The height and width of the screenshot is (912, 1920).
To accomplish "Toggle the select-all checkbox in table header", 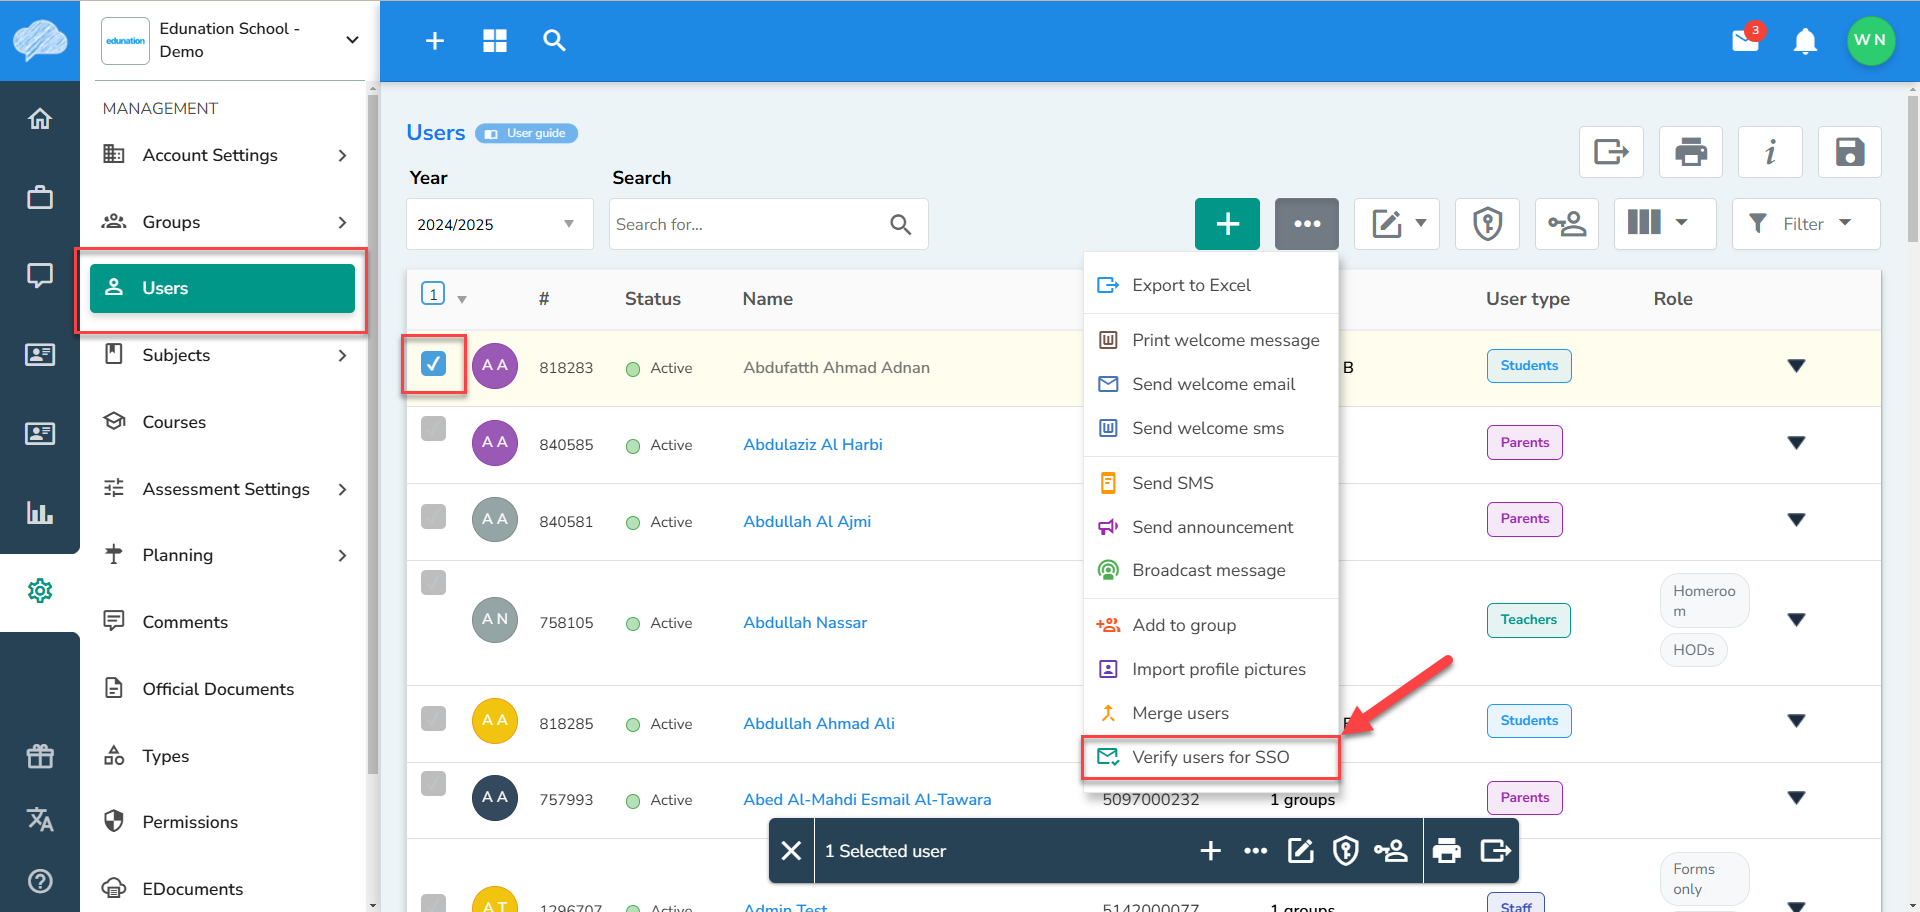I will click(x=433, y=293).
